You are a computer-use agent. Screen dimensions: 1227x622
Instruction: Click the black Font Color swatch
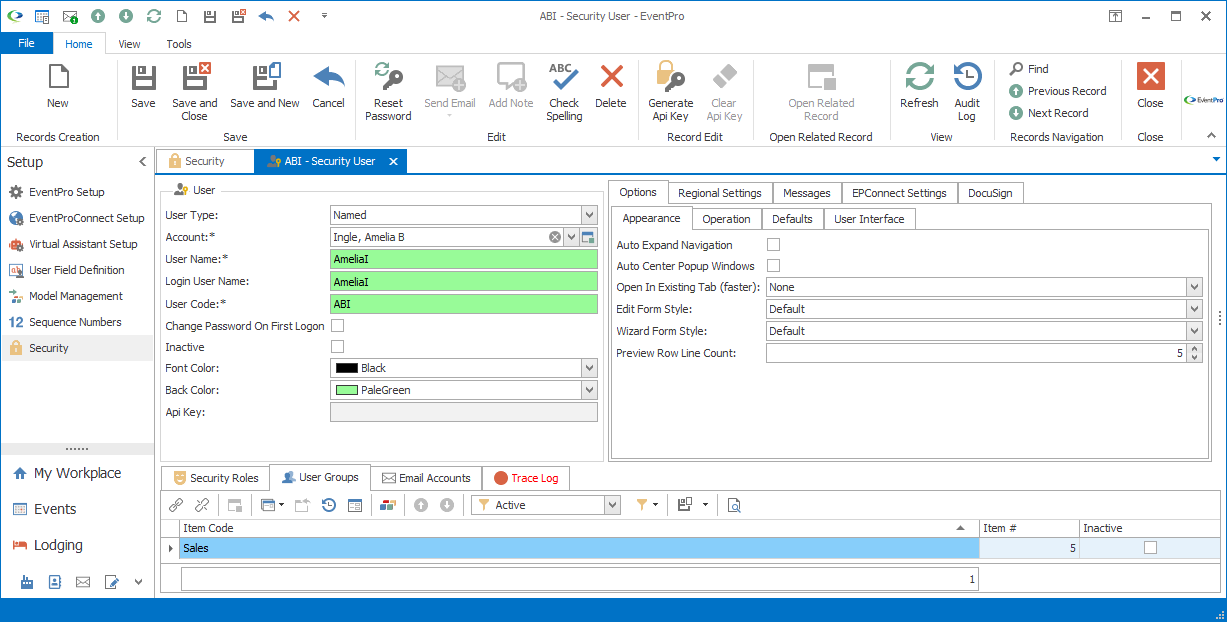click(346, 368)
